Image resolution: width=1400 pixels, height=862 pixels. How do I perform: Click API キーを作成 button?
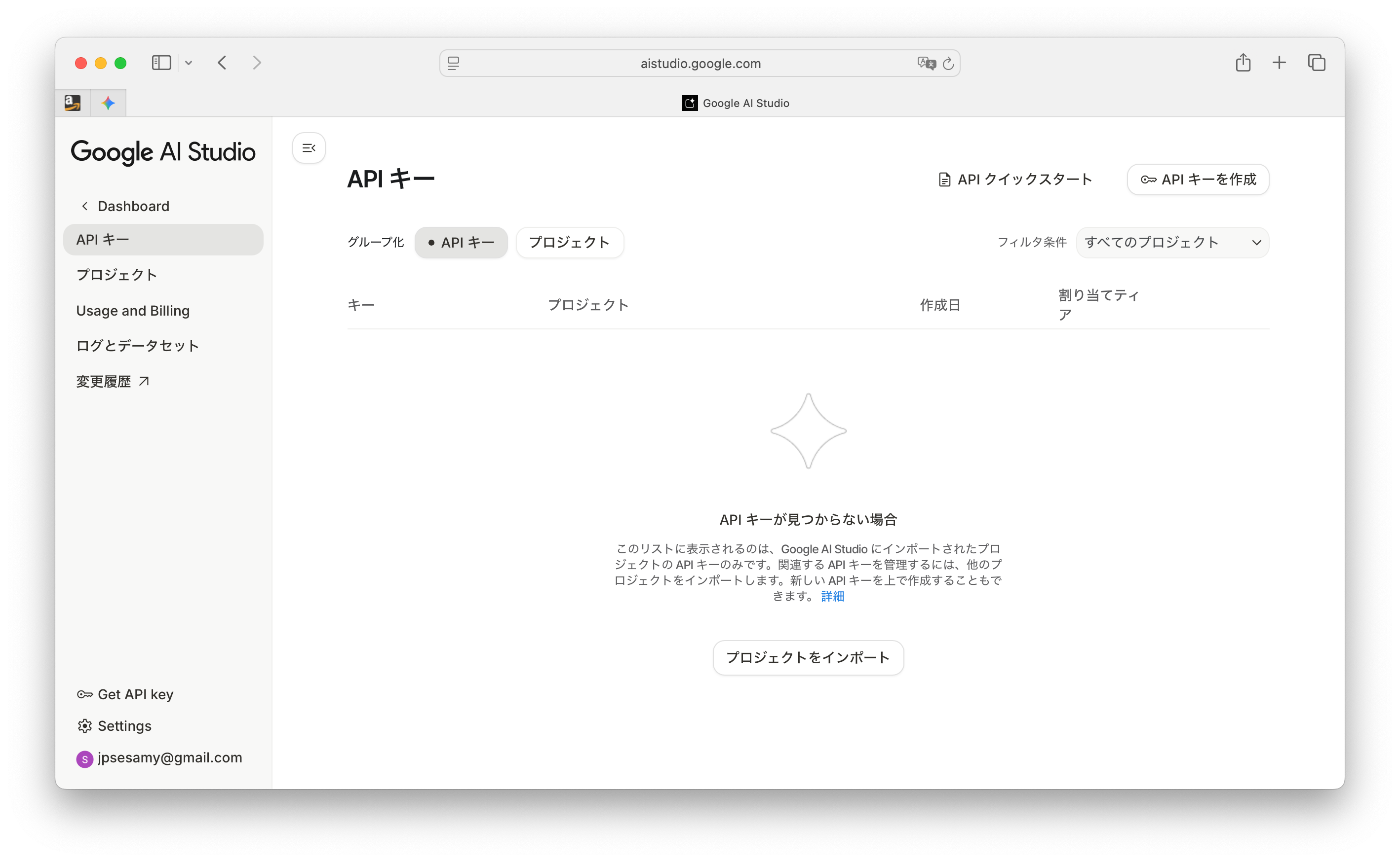pyautogui.click(x=1198, y=180)
